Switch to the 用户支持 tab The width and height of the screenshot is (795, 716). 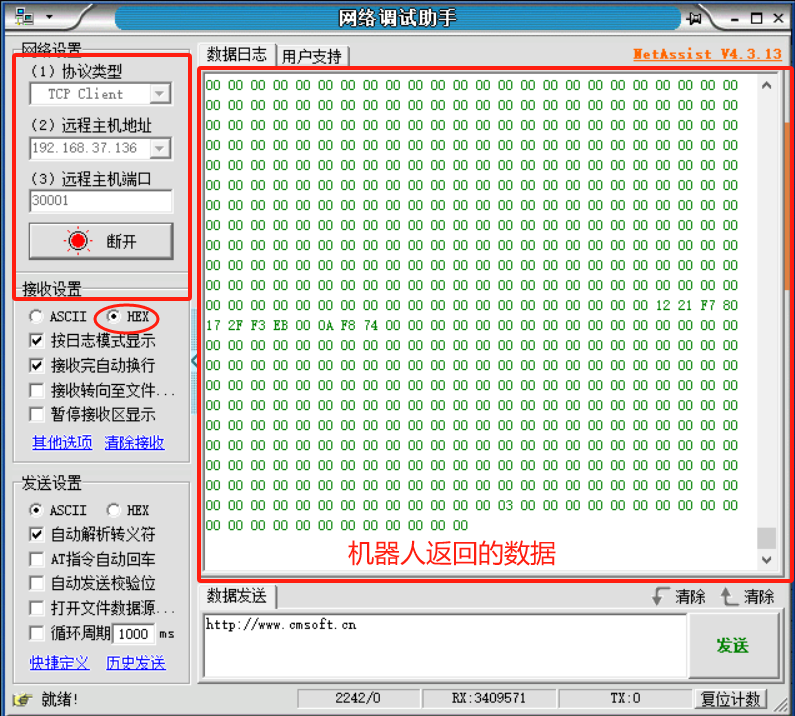[311, 56]
